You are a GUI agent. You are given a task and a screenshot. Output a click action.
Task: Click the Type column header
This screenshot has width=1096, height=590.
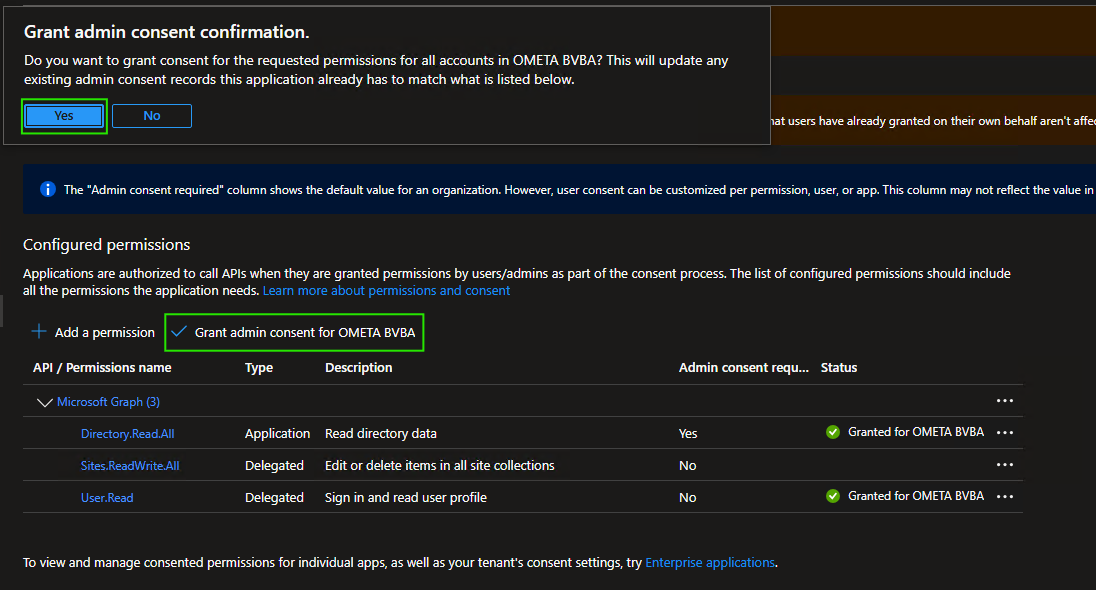click(259, 368)
